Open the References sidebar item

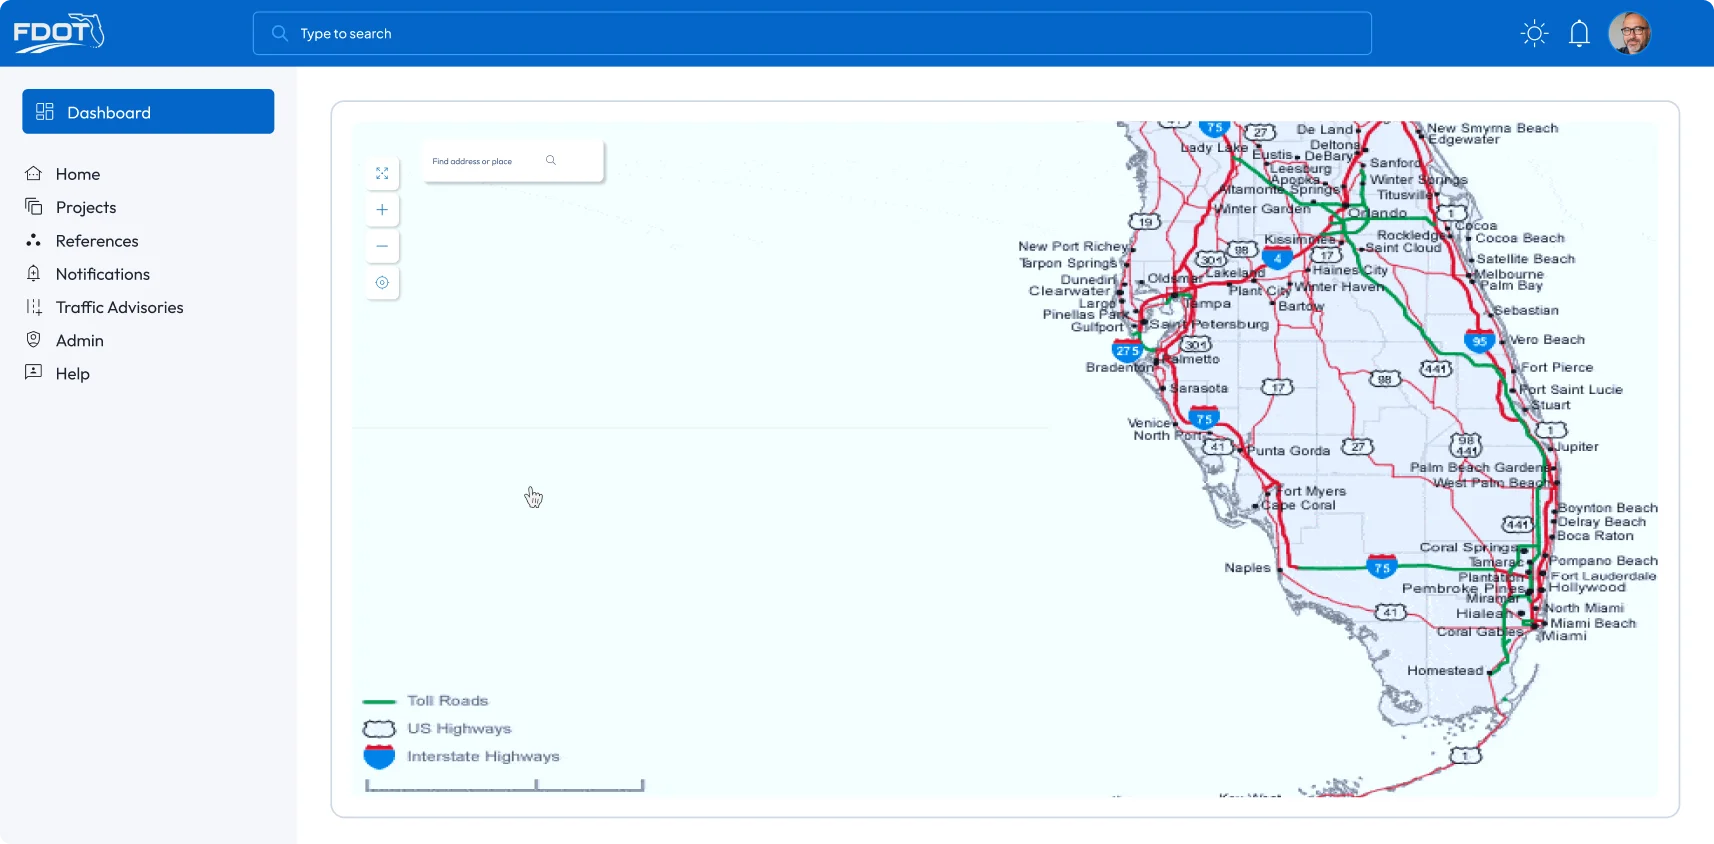click(96, 241)
